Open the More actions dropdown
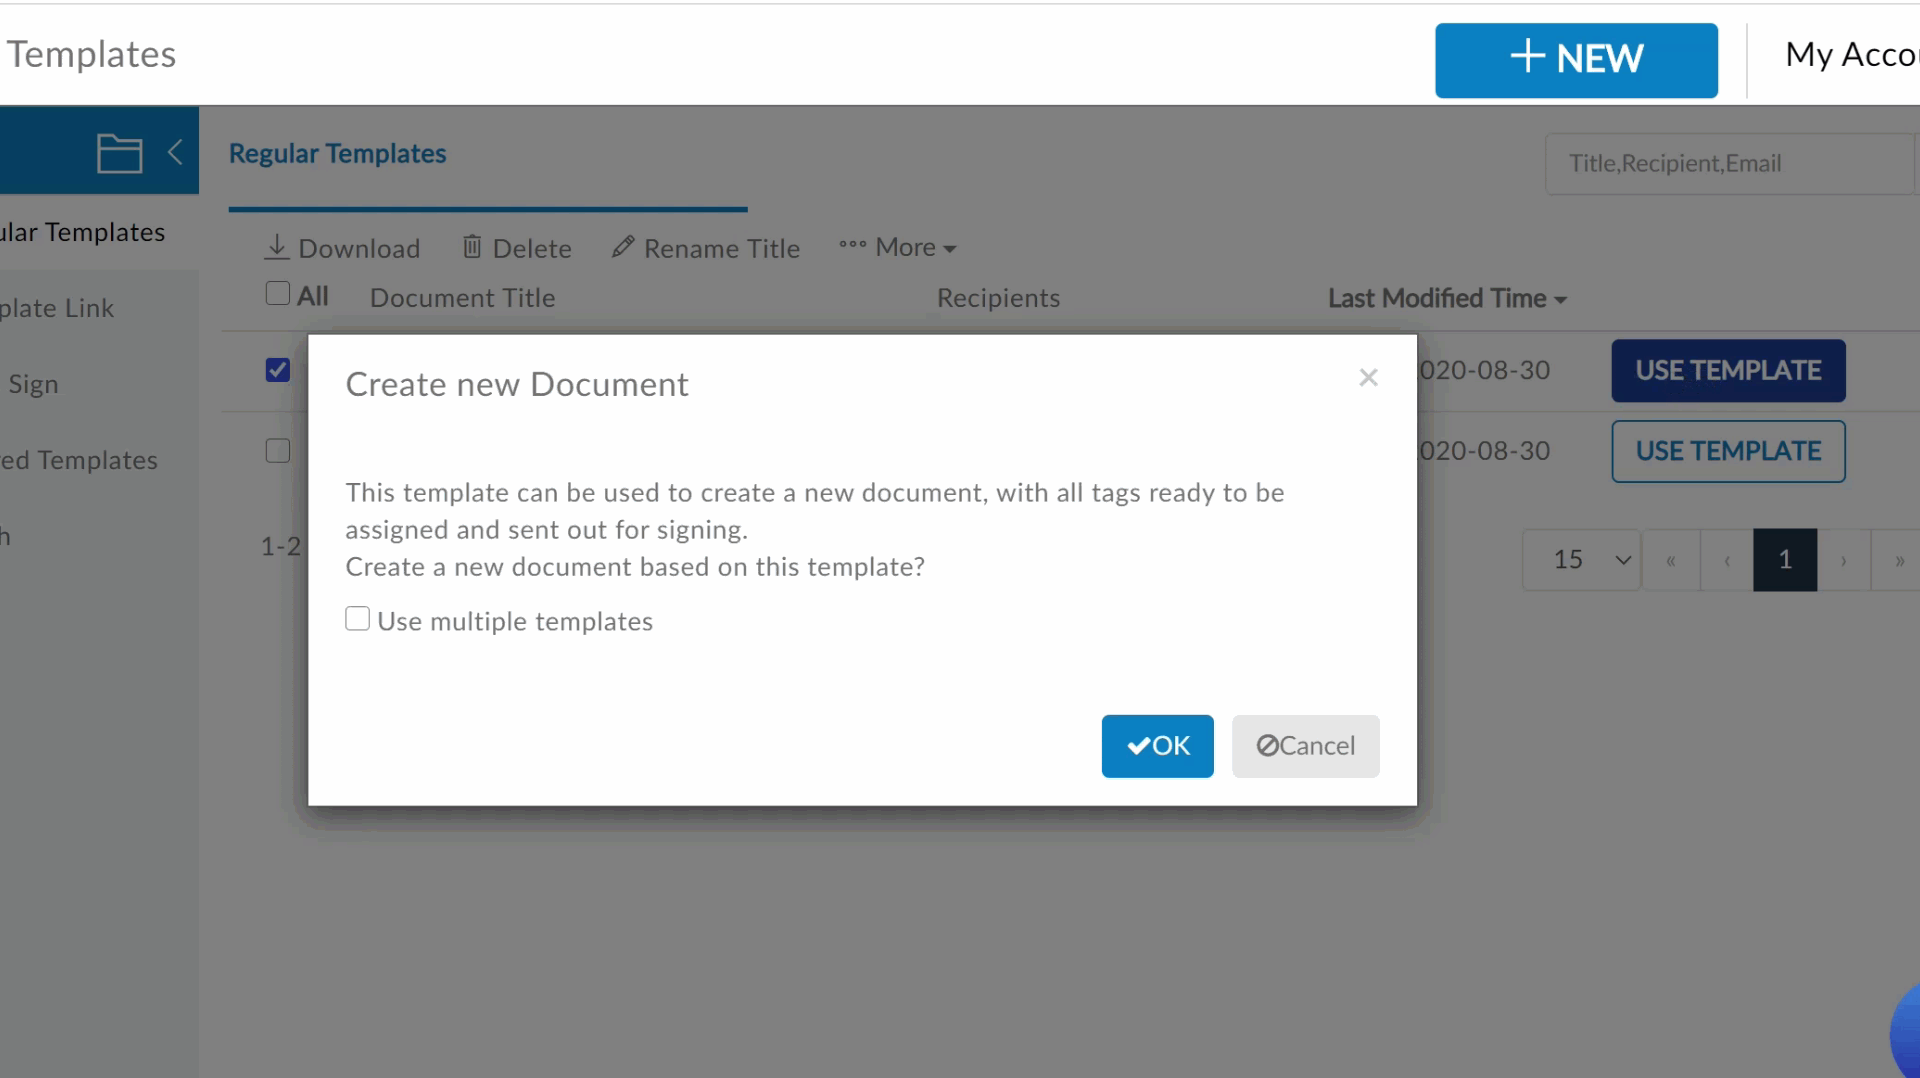This screenshot has height=1078, width=1920. (x=898, y=247)
